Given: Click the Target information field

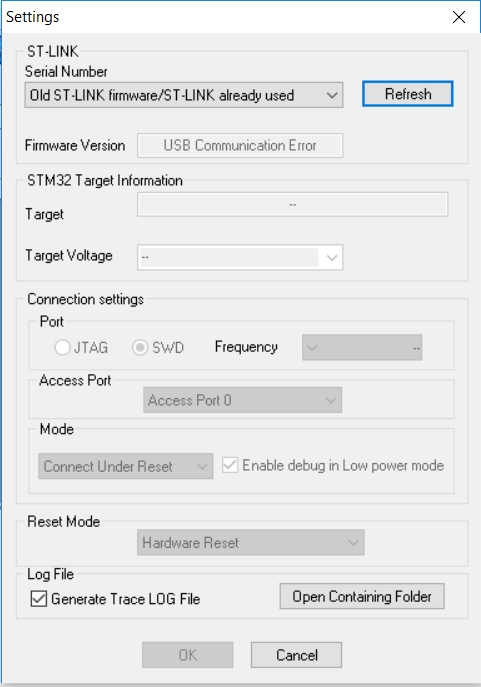Looking at the screenshot, I should point(293,204).
